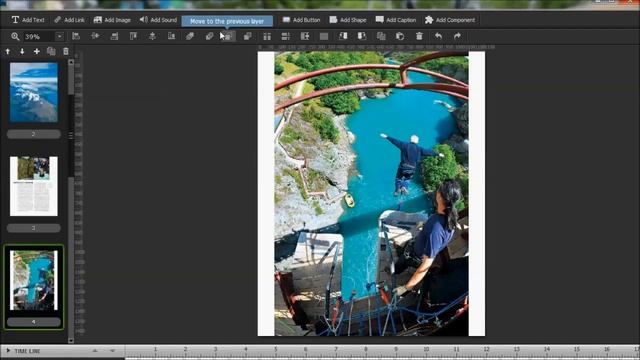Click the send to bottom layer icon

point(209,36)
